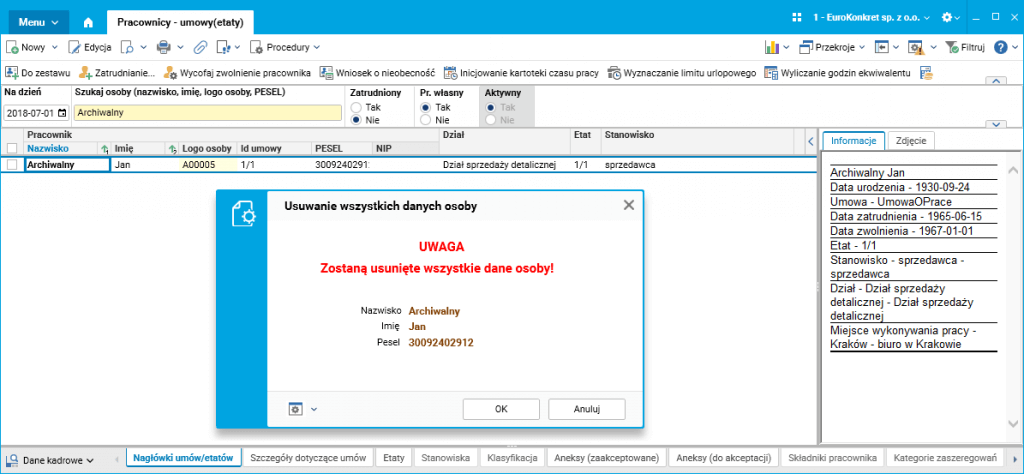The width and height of the screenshot is (1024, 474).
Task: Click the Do zestawu icon
Action: (x=12, y=72)
